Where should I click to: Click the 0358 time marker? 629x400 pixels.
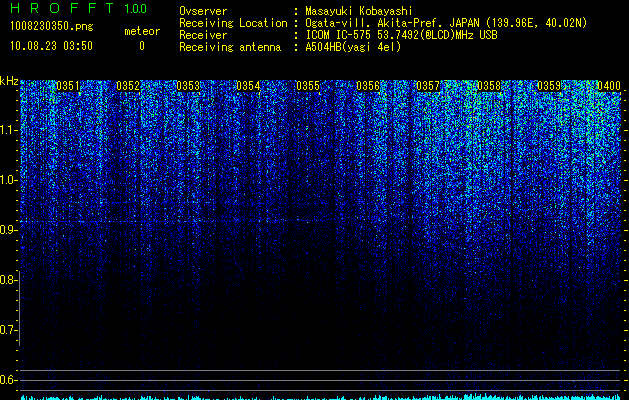(x=489, y=86)
